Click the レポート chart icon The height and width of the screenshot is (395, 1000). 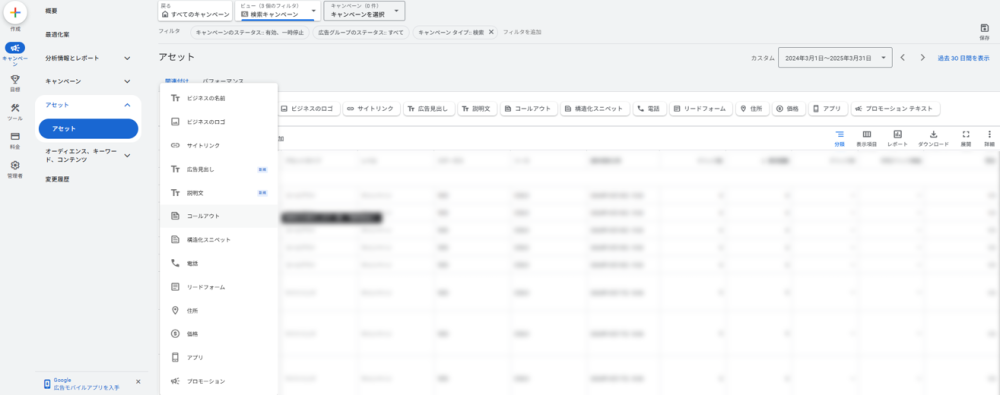[x=897, y=134]
